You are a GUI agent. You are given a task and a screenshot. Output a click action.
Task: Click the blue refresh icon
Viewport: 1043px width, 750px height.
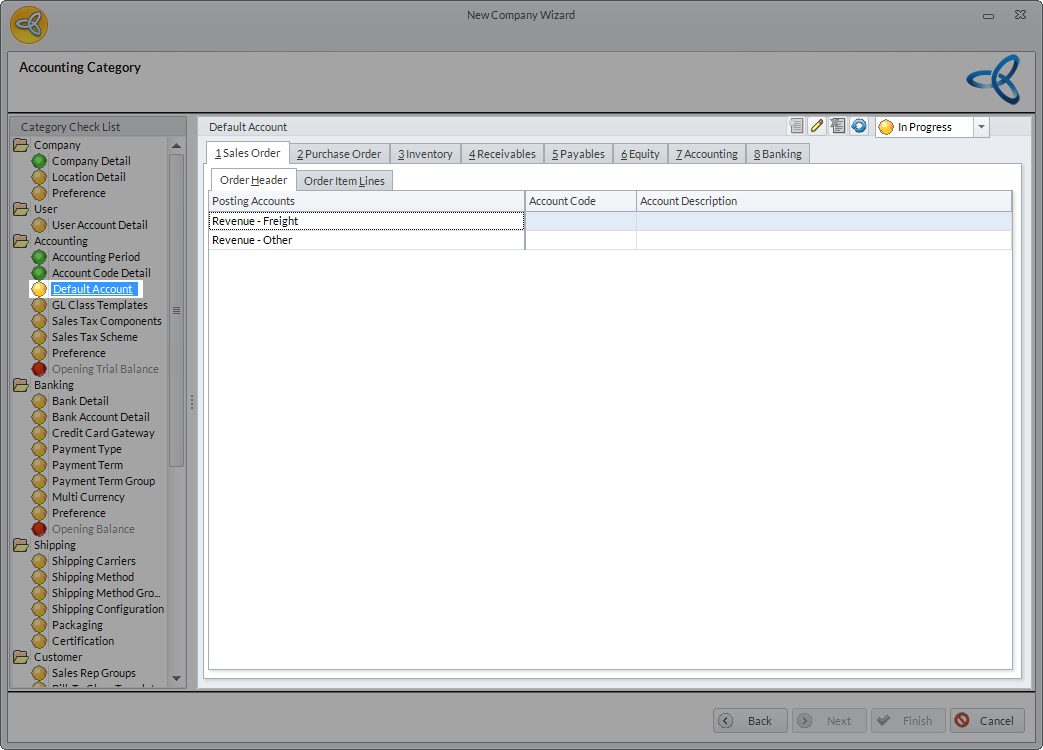click(x=859, y=126)
